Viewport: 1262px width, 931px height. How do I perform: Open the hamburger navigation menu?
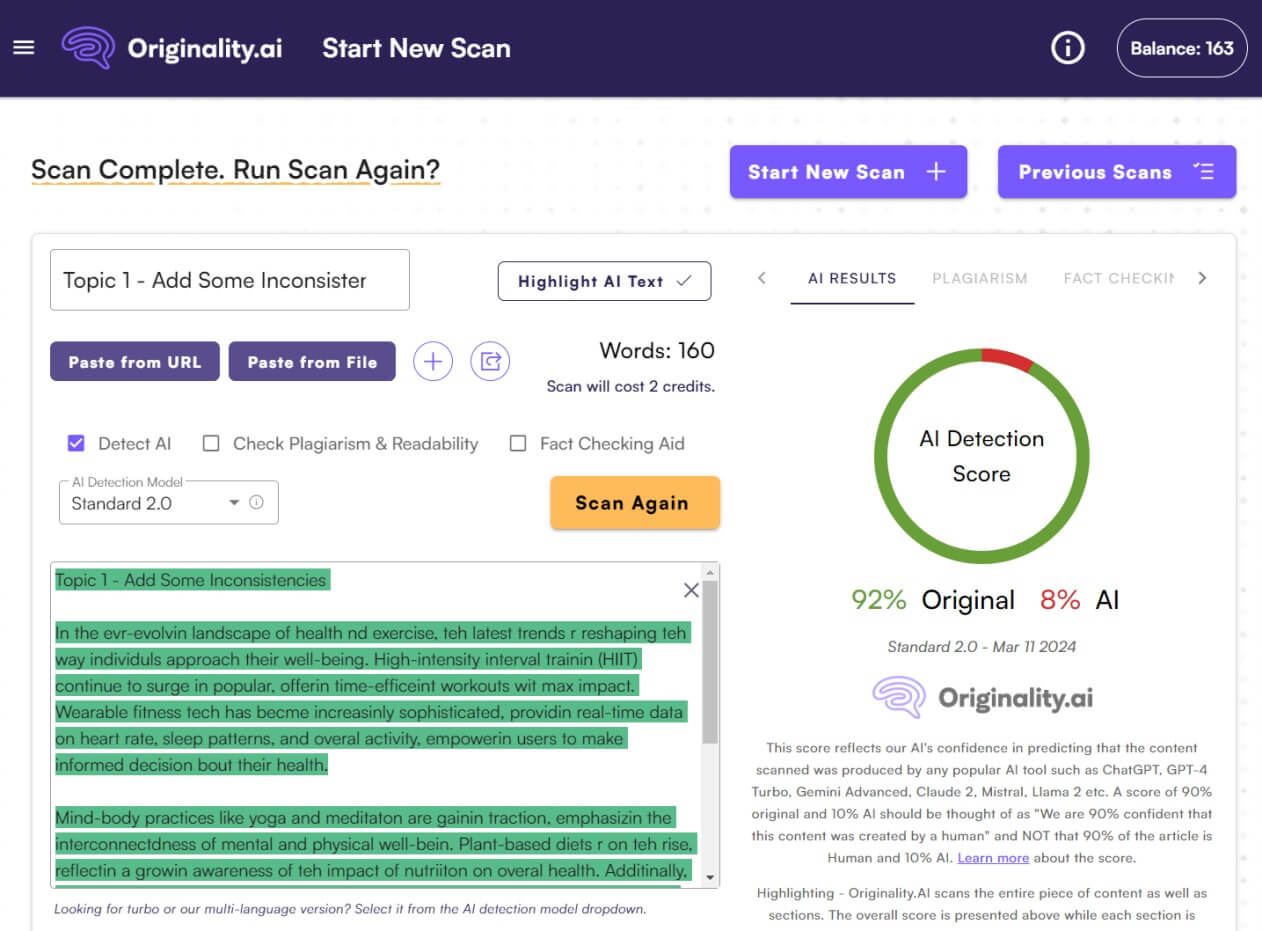coord(24,48)
